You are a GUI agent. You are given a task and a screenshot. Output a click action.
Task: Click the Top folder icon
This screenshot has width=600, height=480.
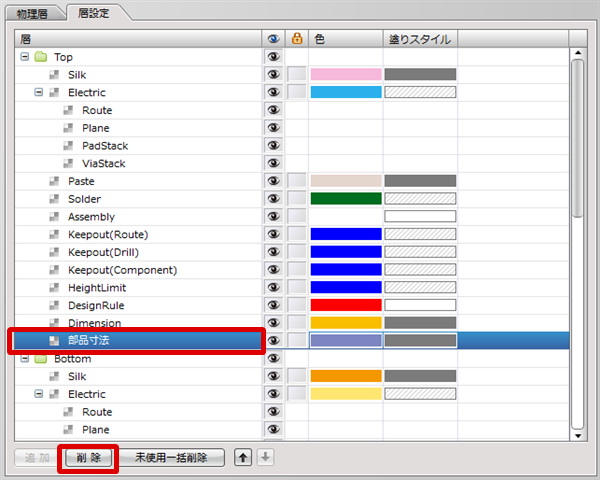pos(41,57)
